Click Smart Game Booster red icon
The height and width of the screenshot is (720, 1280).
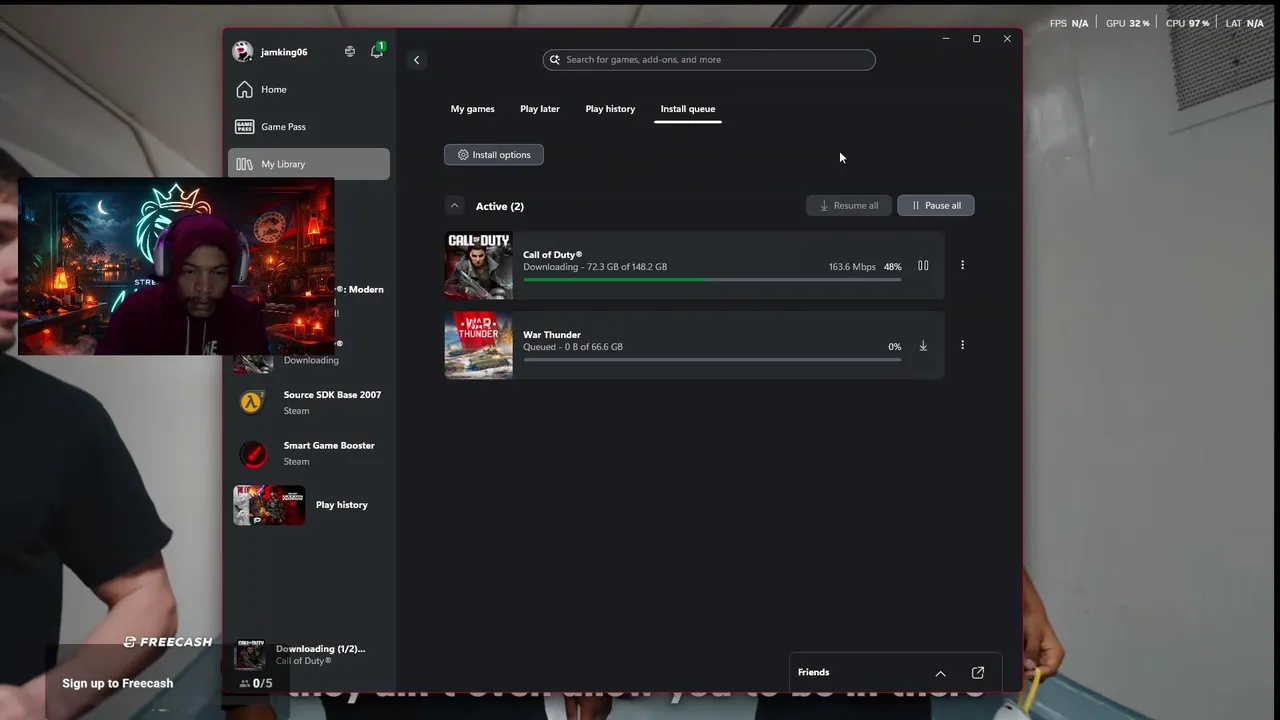pos(253,454)
